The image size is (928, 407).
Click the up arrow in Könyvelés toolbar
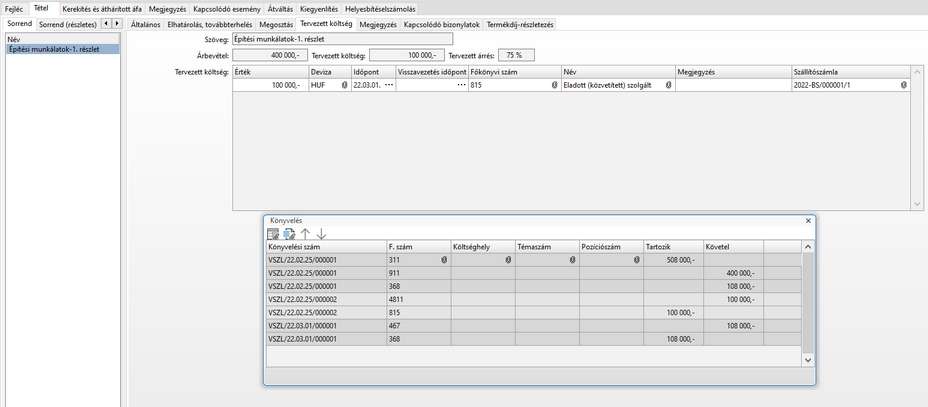pos(305,233)
